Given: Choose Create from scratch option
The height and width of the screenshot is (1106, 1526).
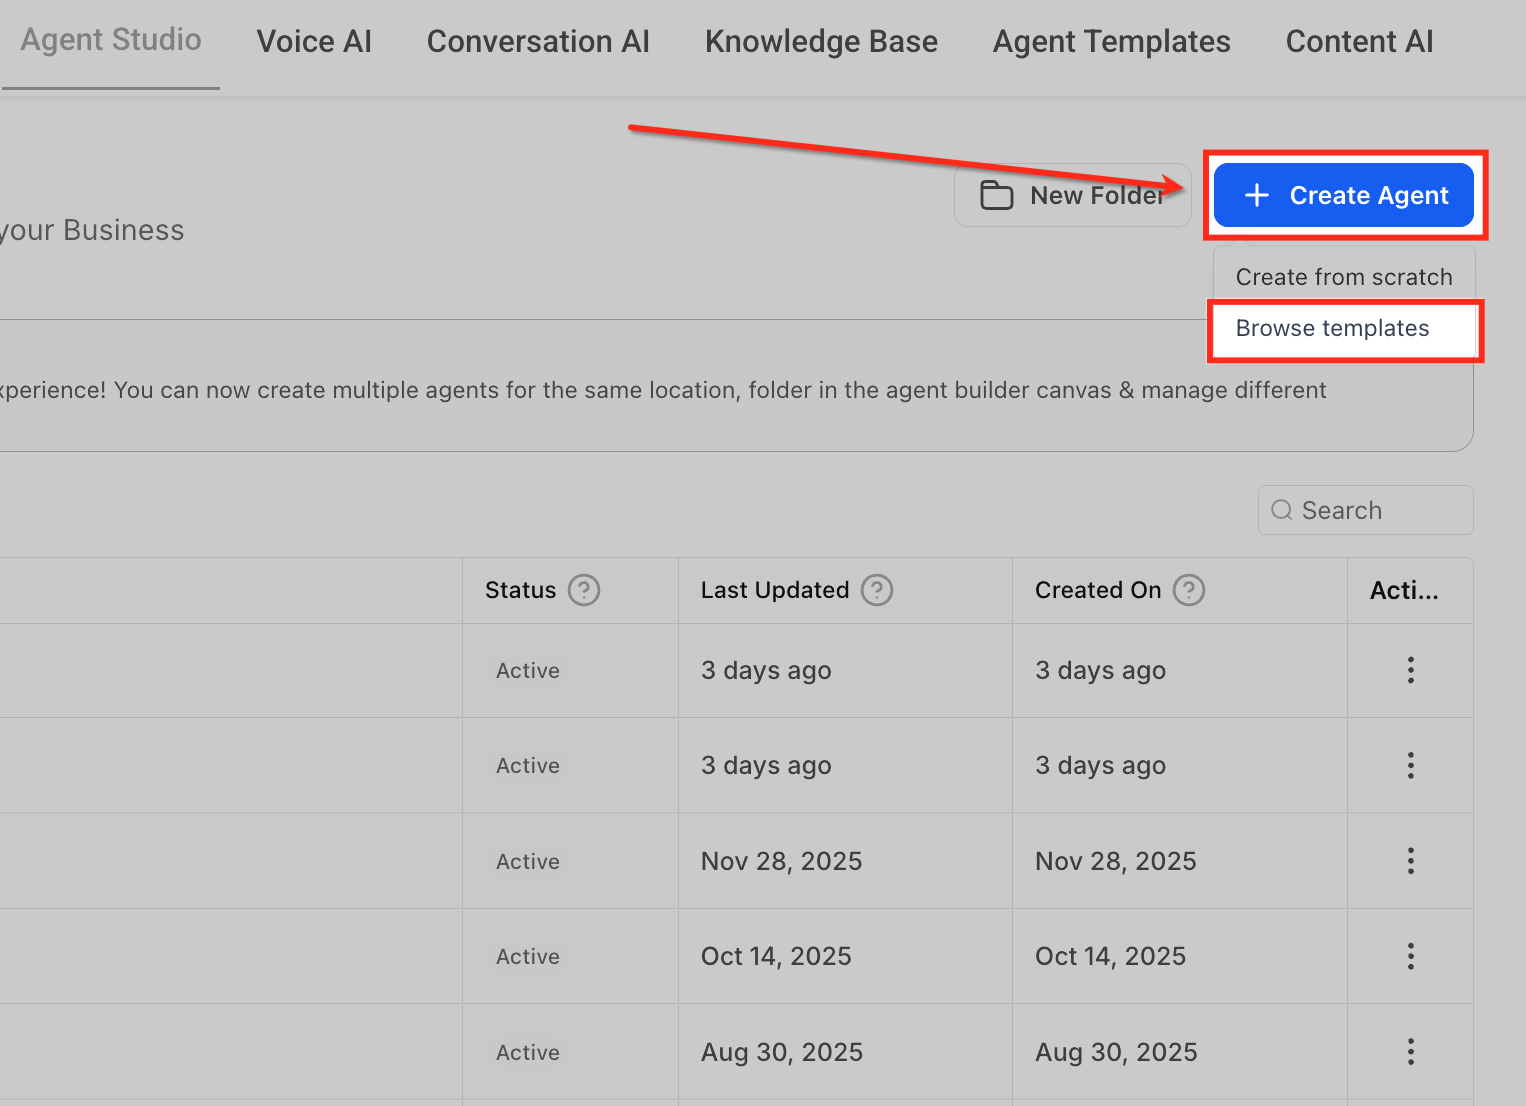Looking at the screenshot, I should [1344, 277].
